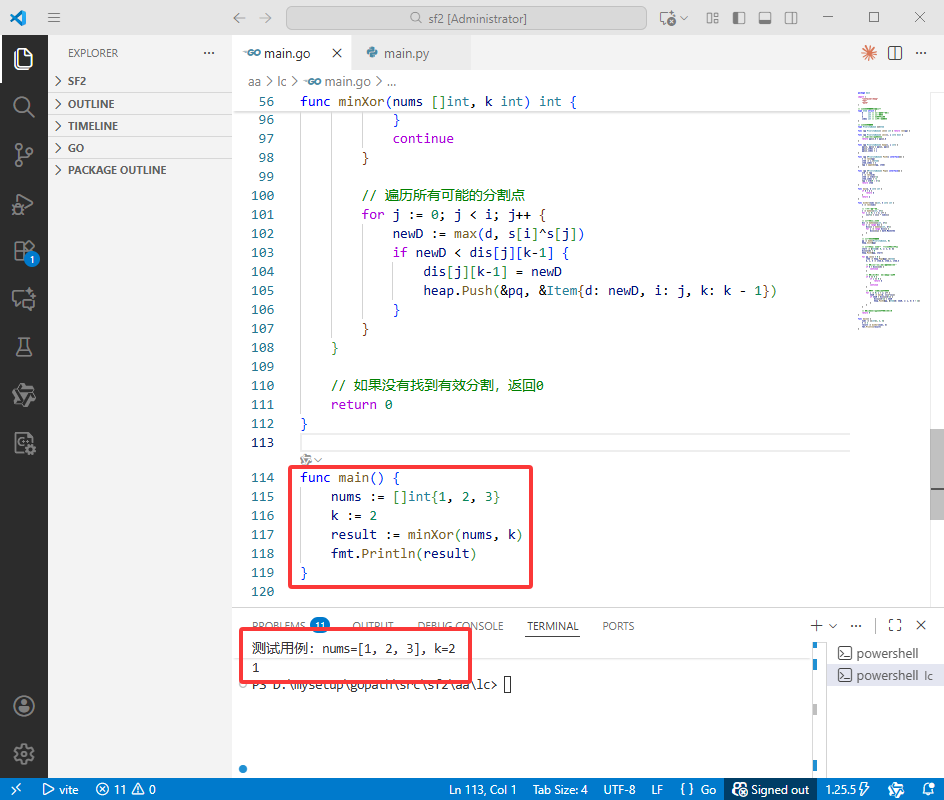Expand the TIMELINE section

tap(140, 126)
